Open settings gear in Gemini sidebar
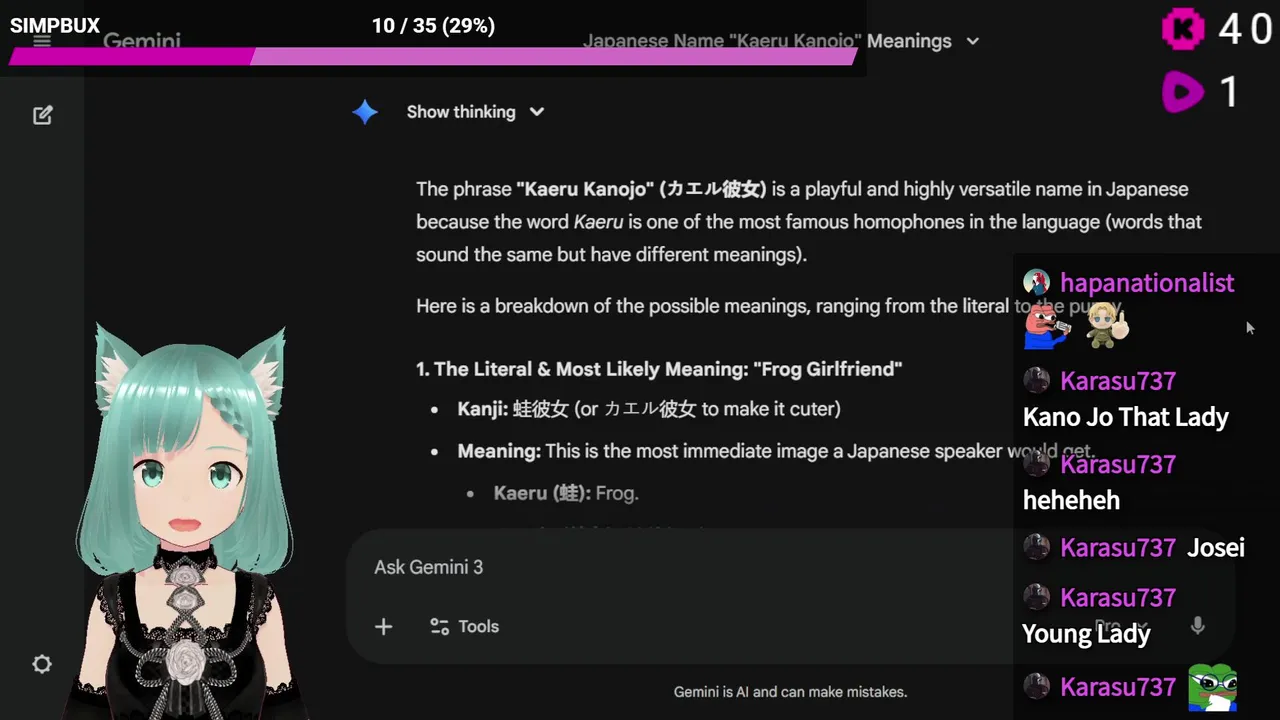The width and height of the screenshot is (1280, 720). click(42, 664)
